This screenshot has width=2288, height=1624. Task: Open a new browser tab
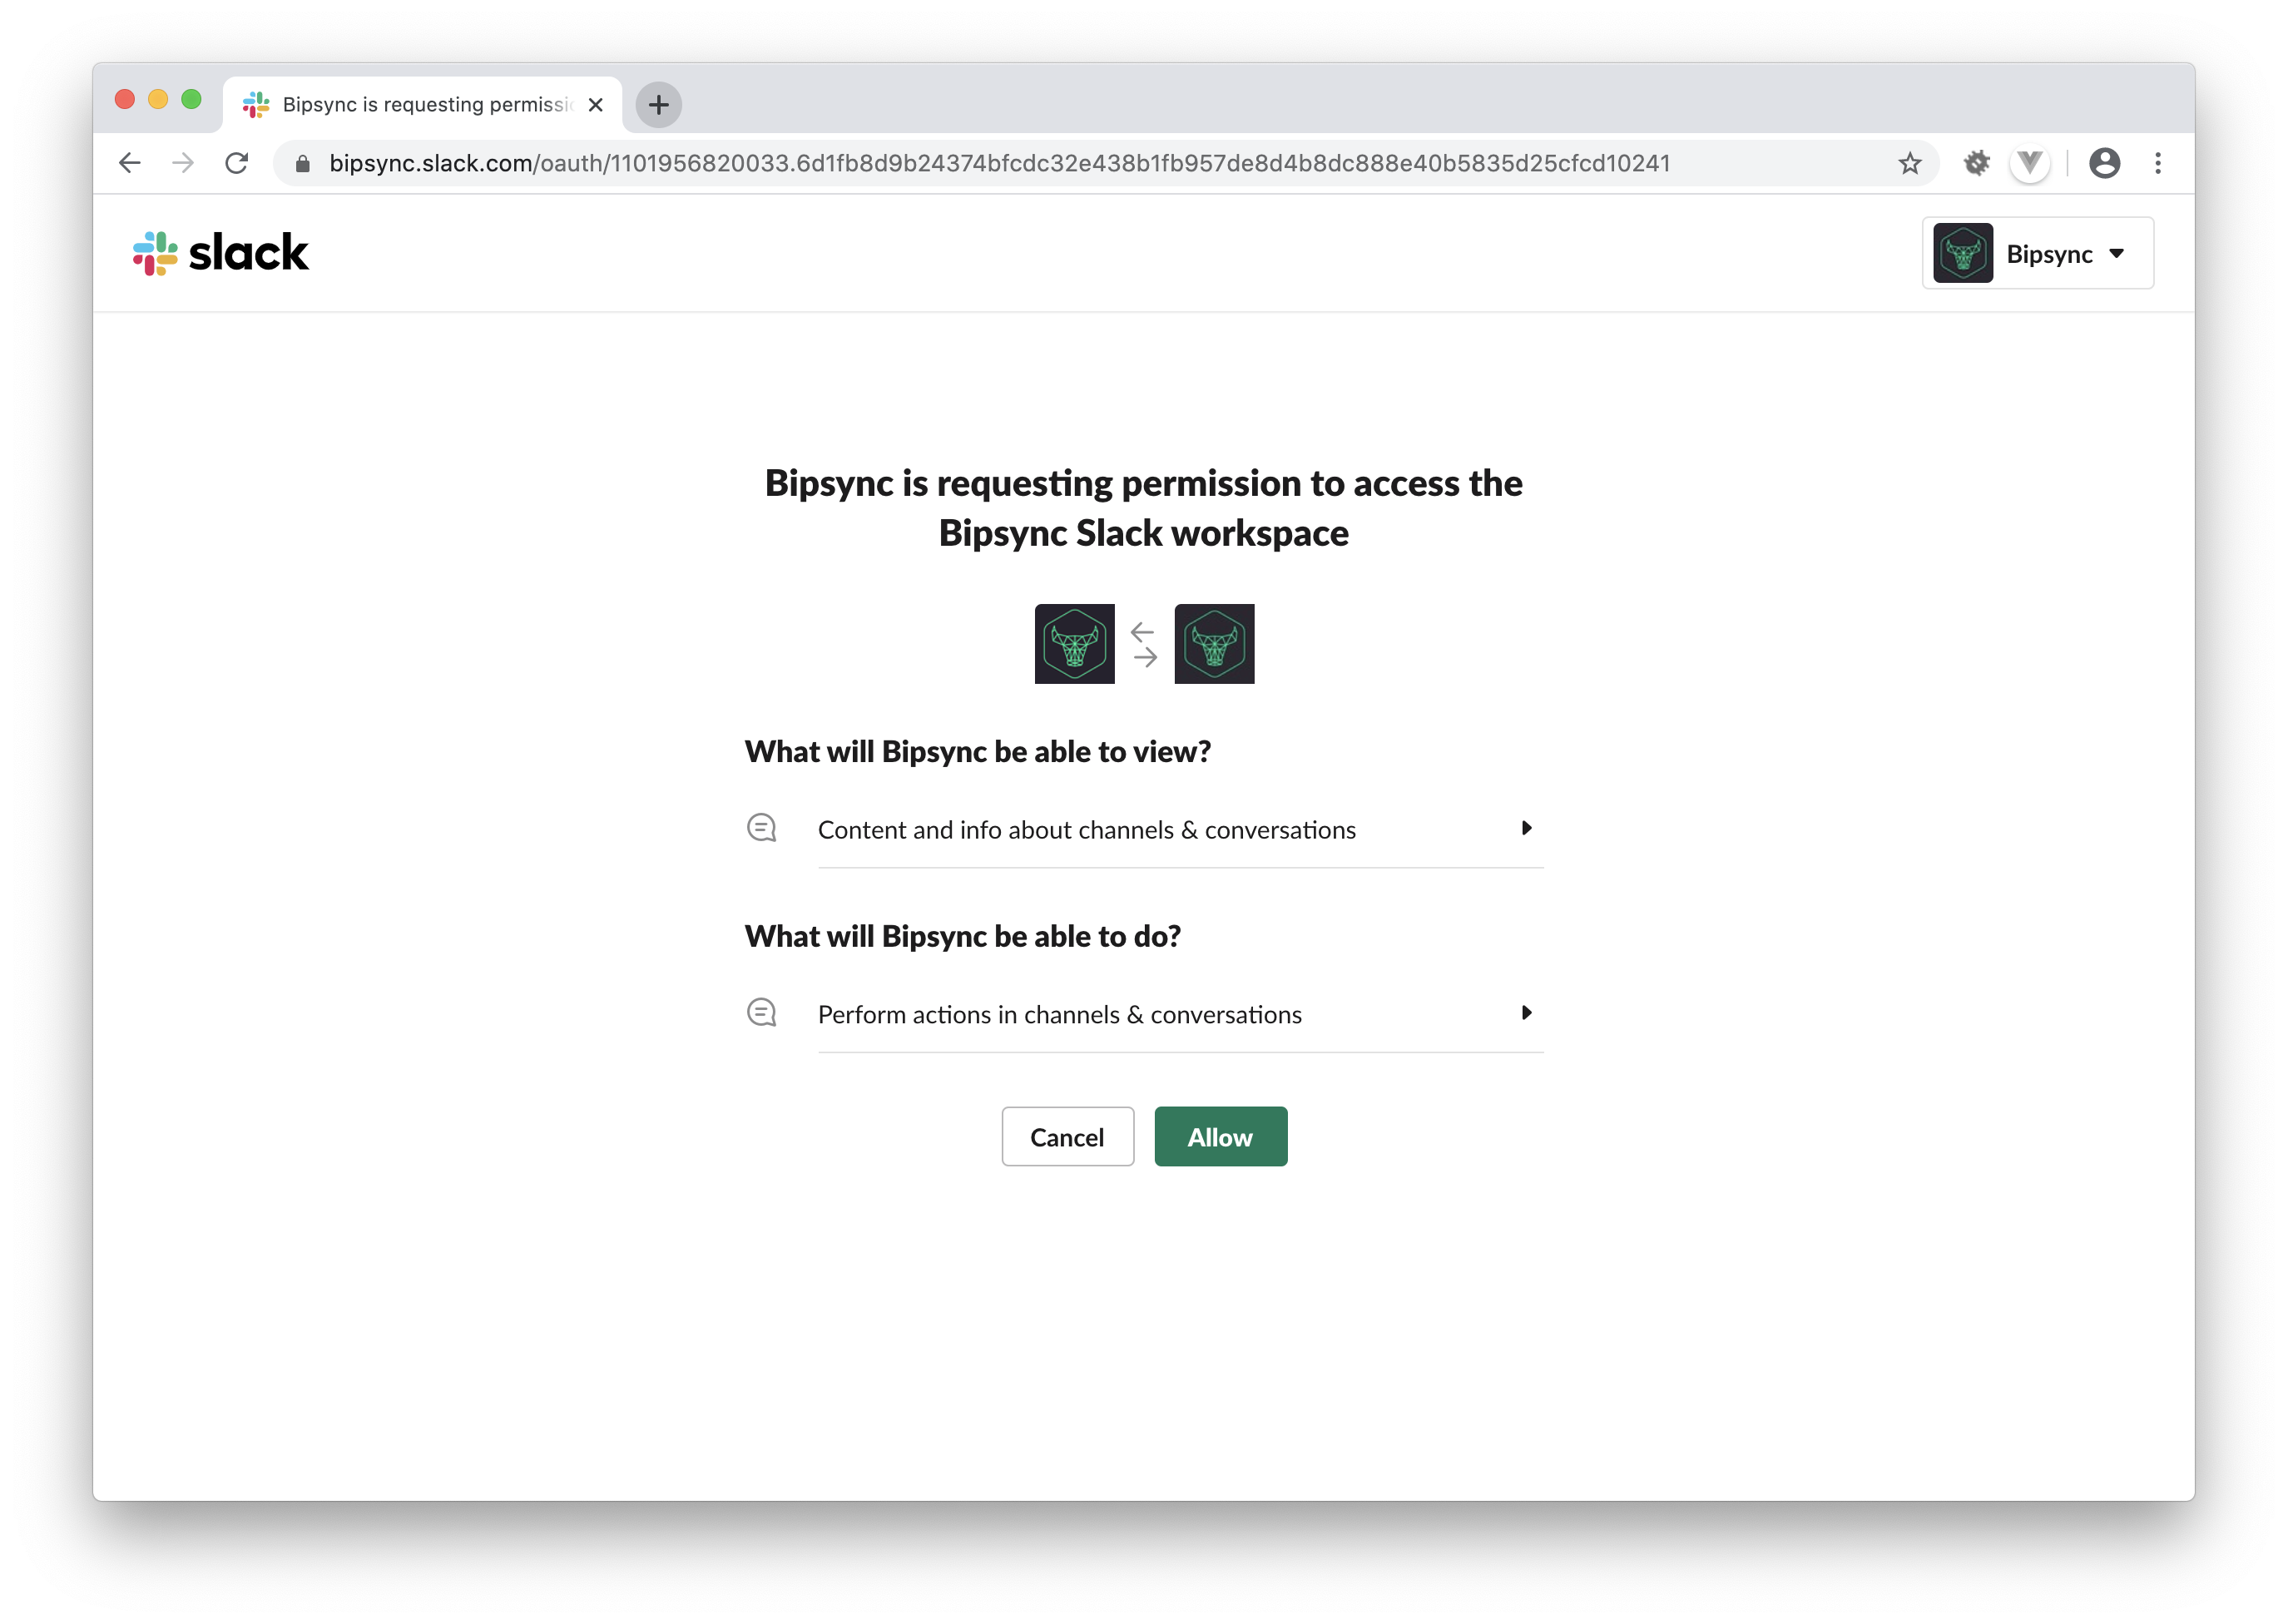point(658,104)
